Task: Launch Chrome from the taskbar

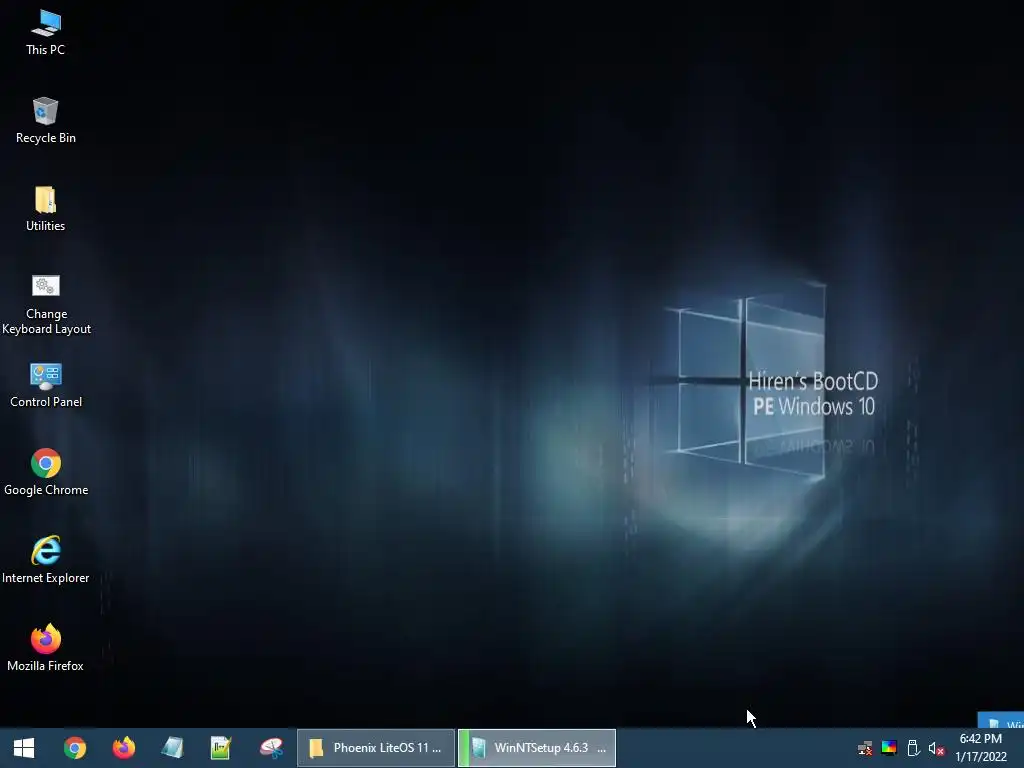Action: coord(75,748)
